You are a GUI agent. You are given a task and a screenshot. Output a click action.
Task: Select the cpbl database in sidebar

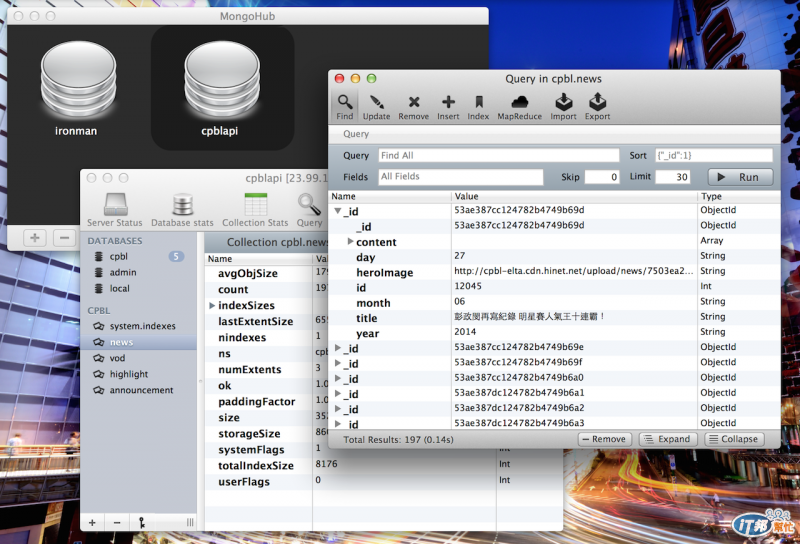138,256
